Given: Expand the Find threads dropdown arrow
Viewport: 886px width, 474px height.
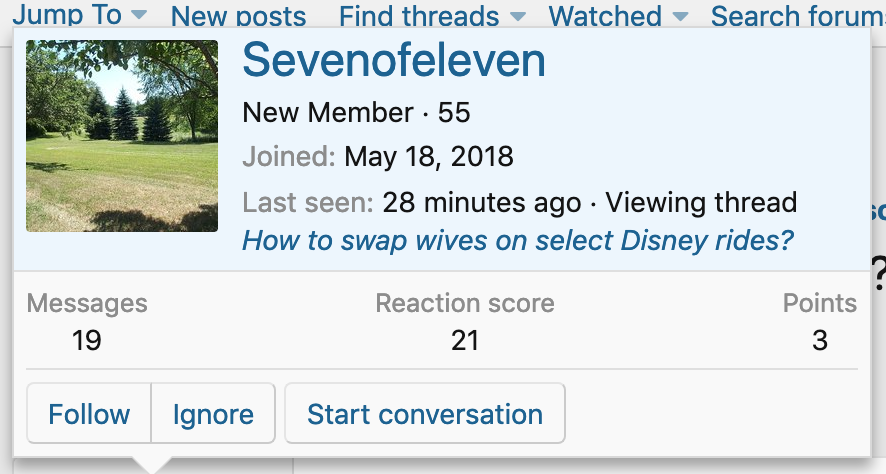Looking at the screenshot, I should point(517,16).
